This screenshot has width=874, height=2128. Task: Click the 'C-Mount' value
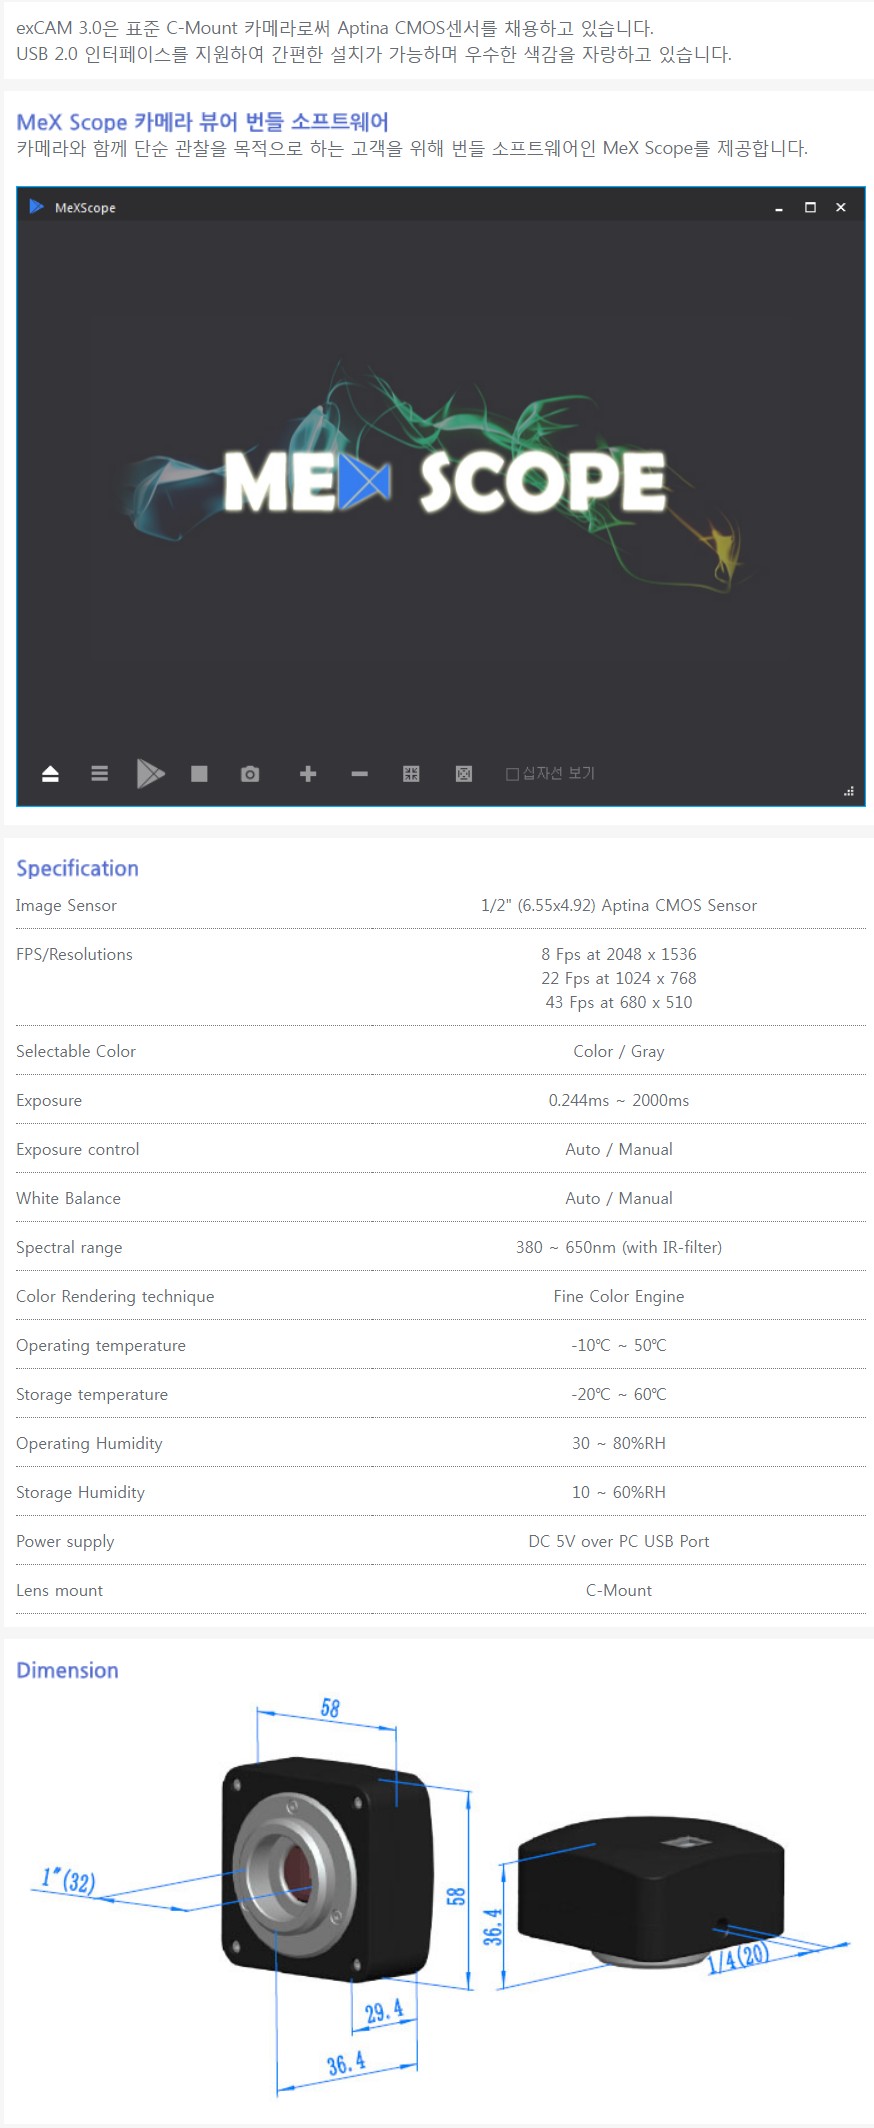tap(619, 1590)
